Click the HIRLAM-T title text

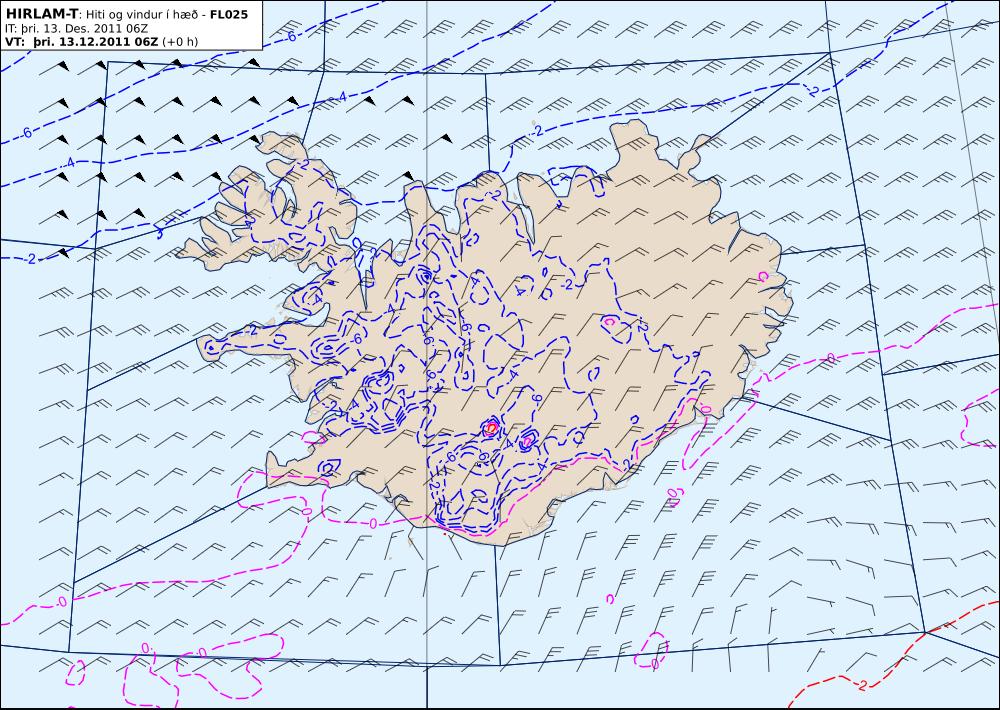[41, 14]
